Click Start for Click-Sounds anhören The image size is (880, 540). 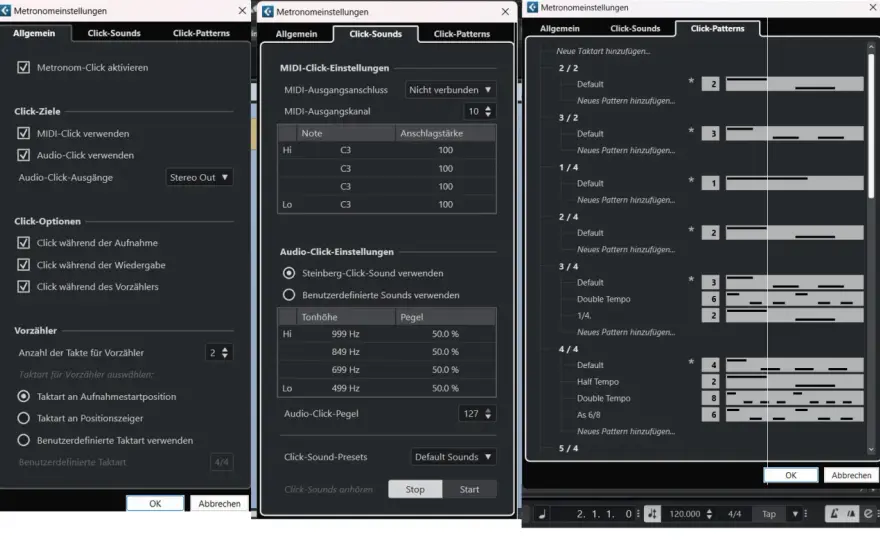(469, 489)
